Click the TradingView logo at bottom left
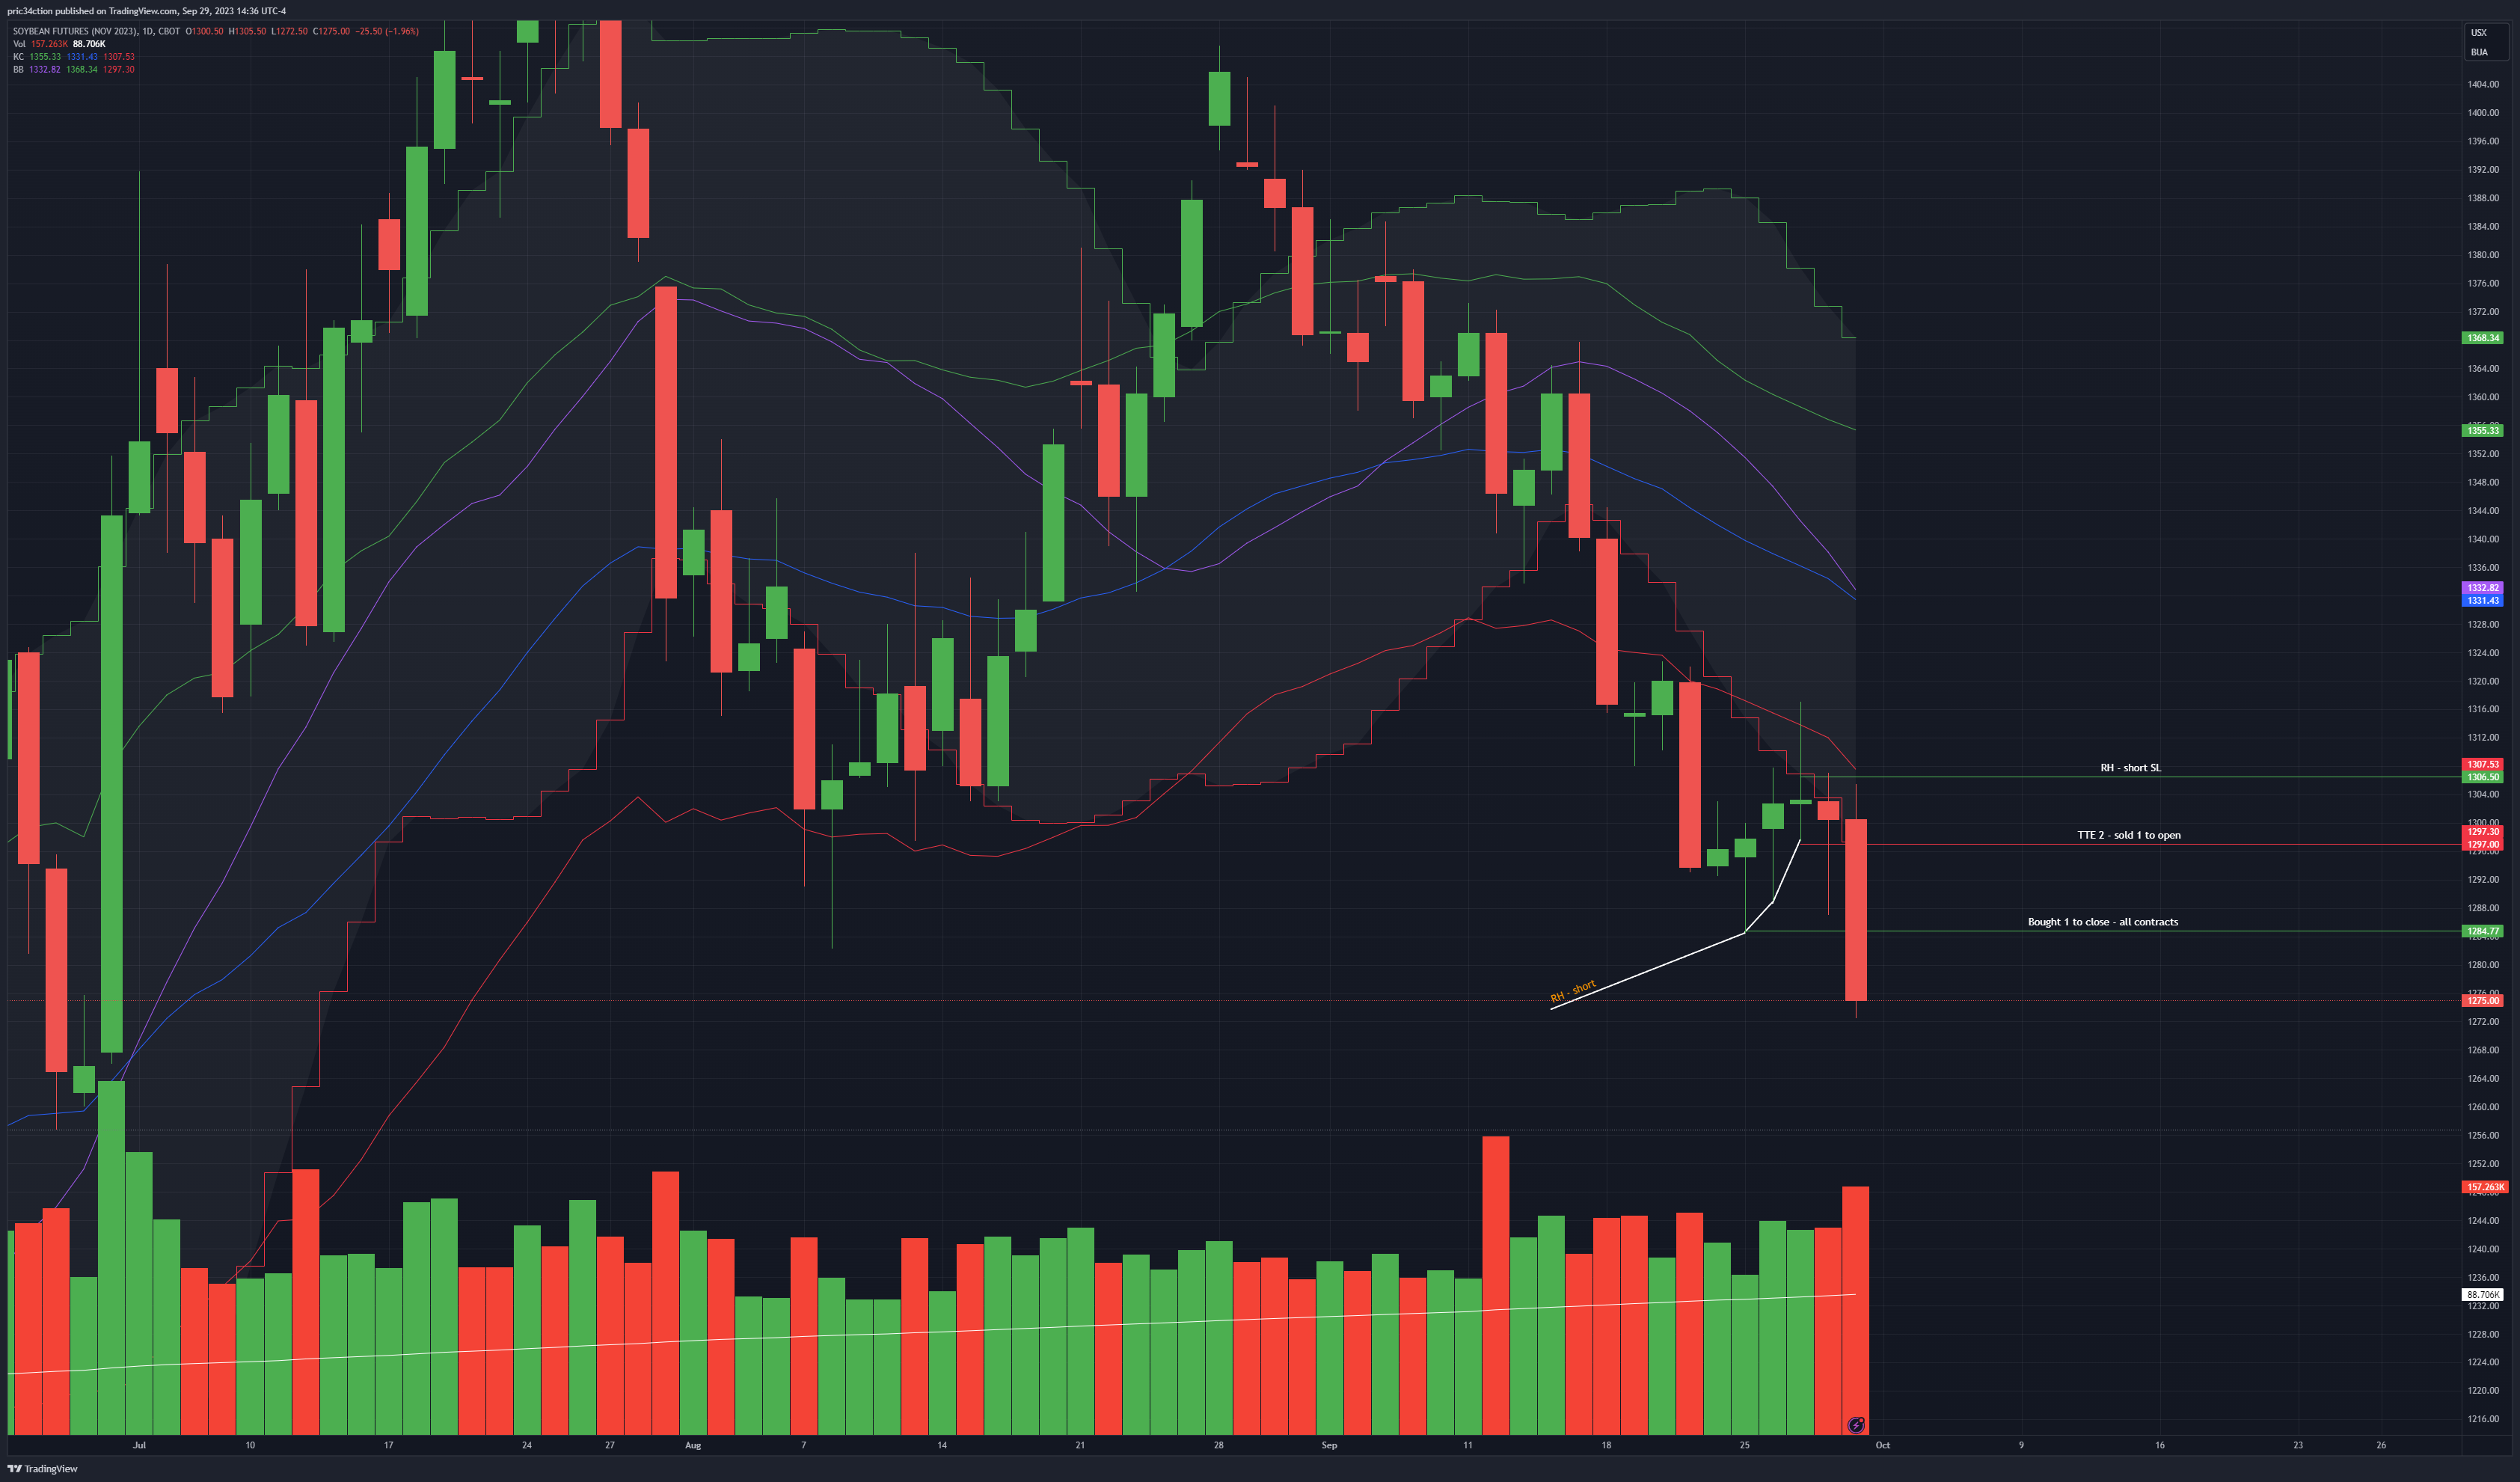This screenshot has height=1482, width=2520. 42,1468
